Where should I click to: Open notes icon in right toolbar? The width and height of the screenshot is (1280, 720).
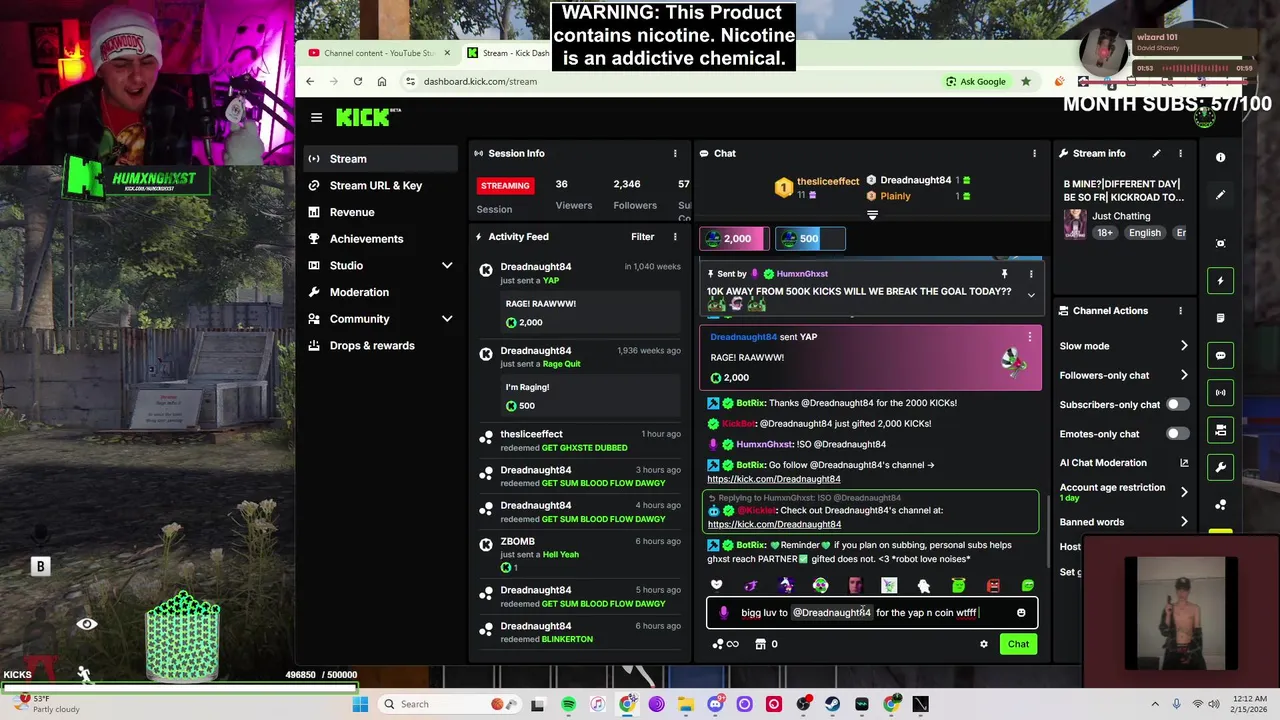pos(1220,318)
